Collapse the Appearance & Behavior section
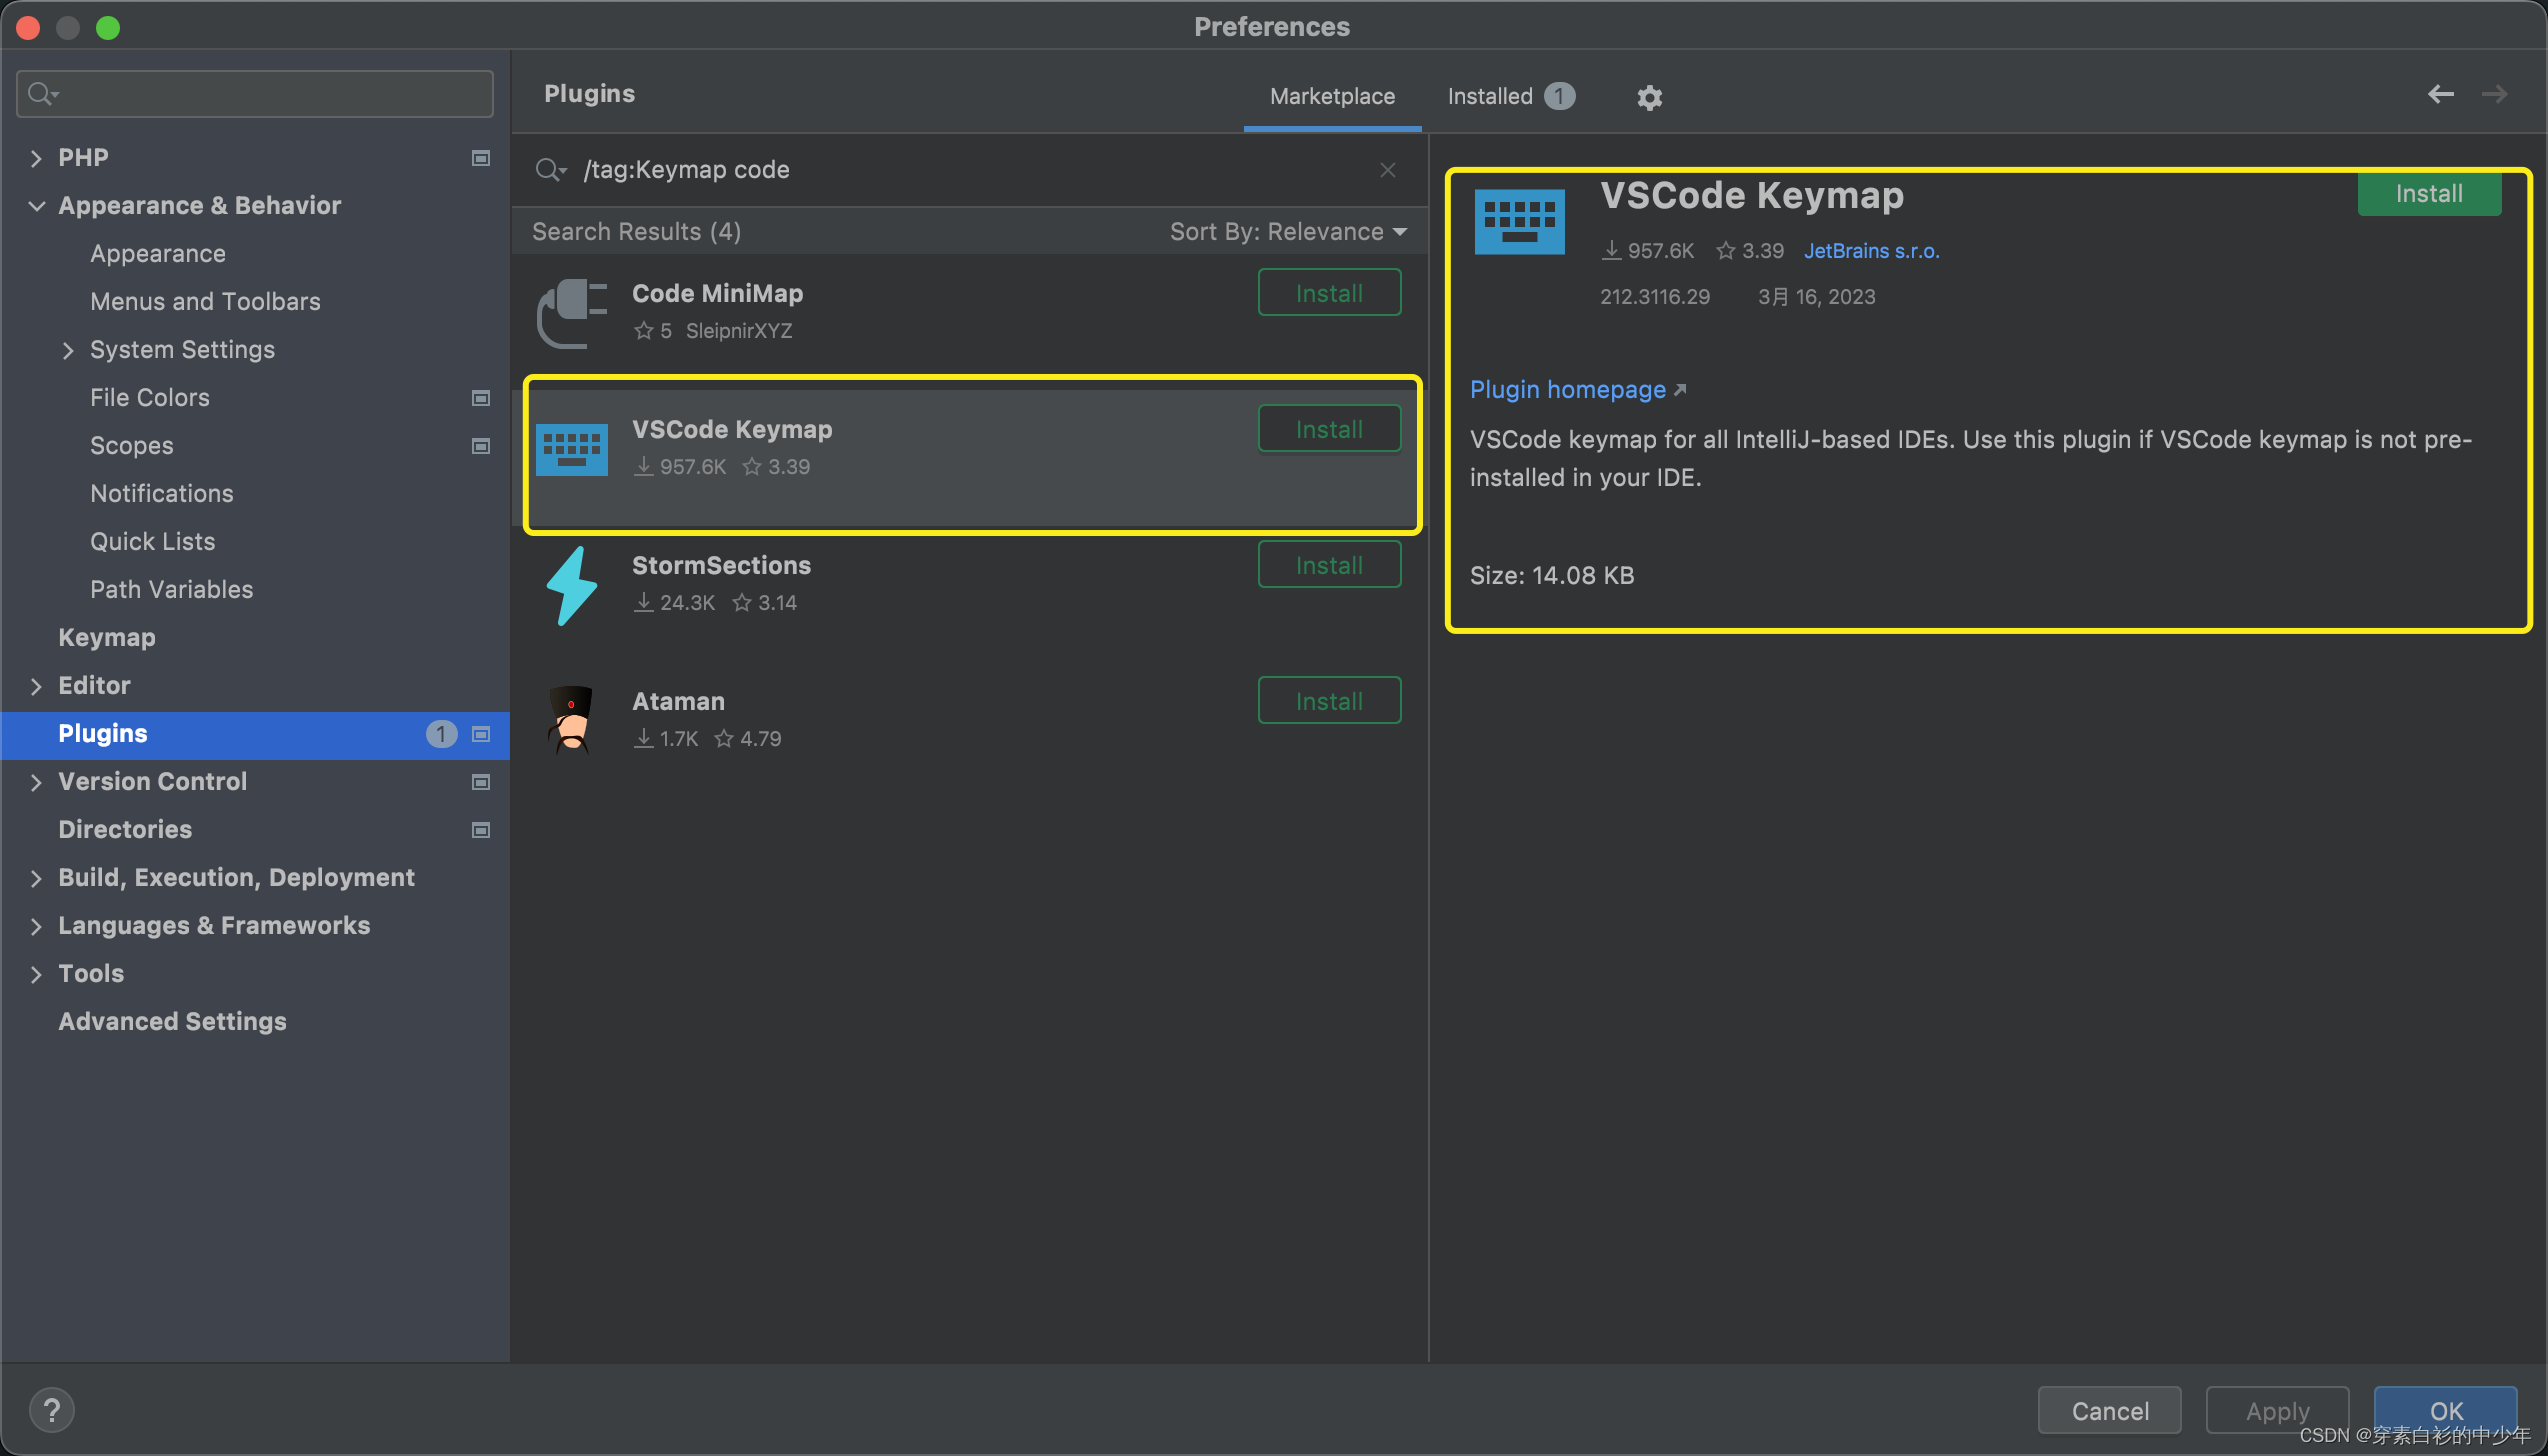This screenshot has width=2548, height=1456. coord(36,206)
